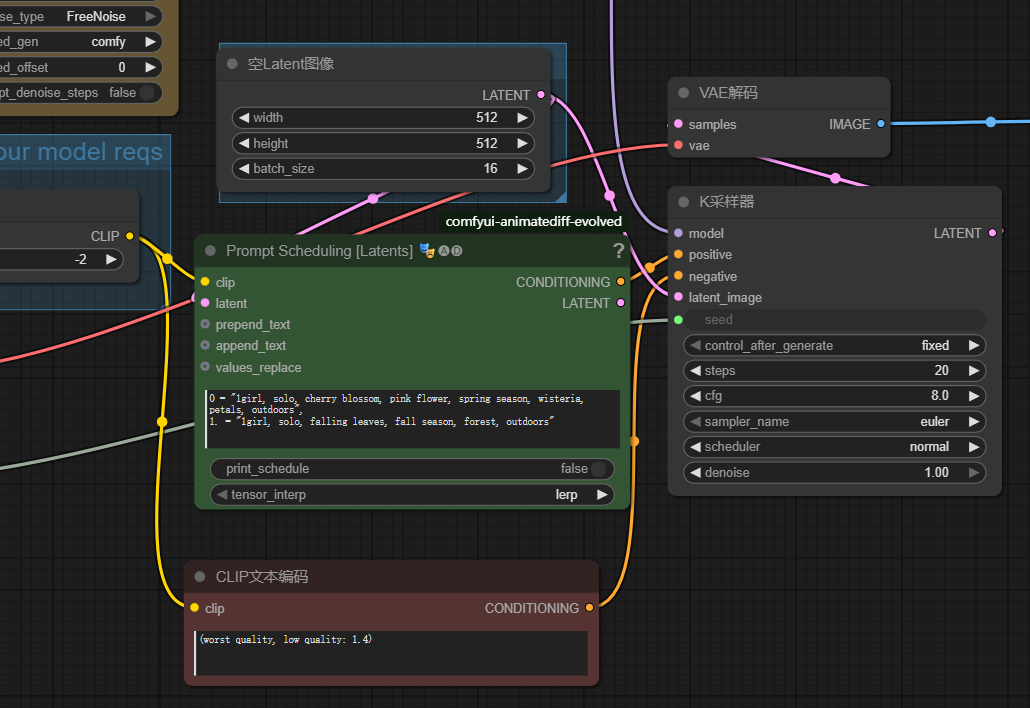Click the cfg 8.0 value slider
Image resolution: width=1030 pixels, height=708 pixels.
(x=835, y=396)
